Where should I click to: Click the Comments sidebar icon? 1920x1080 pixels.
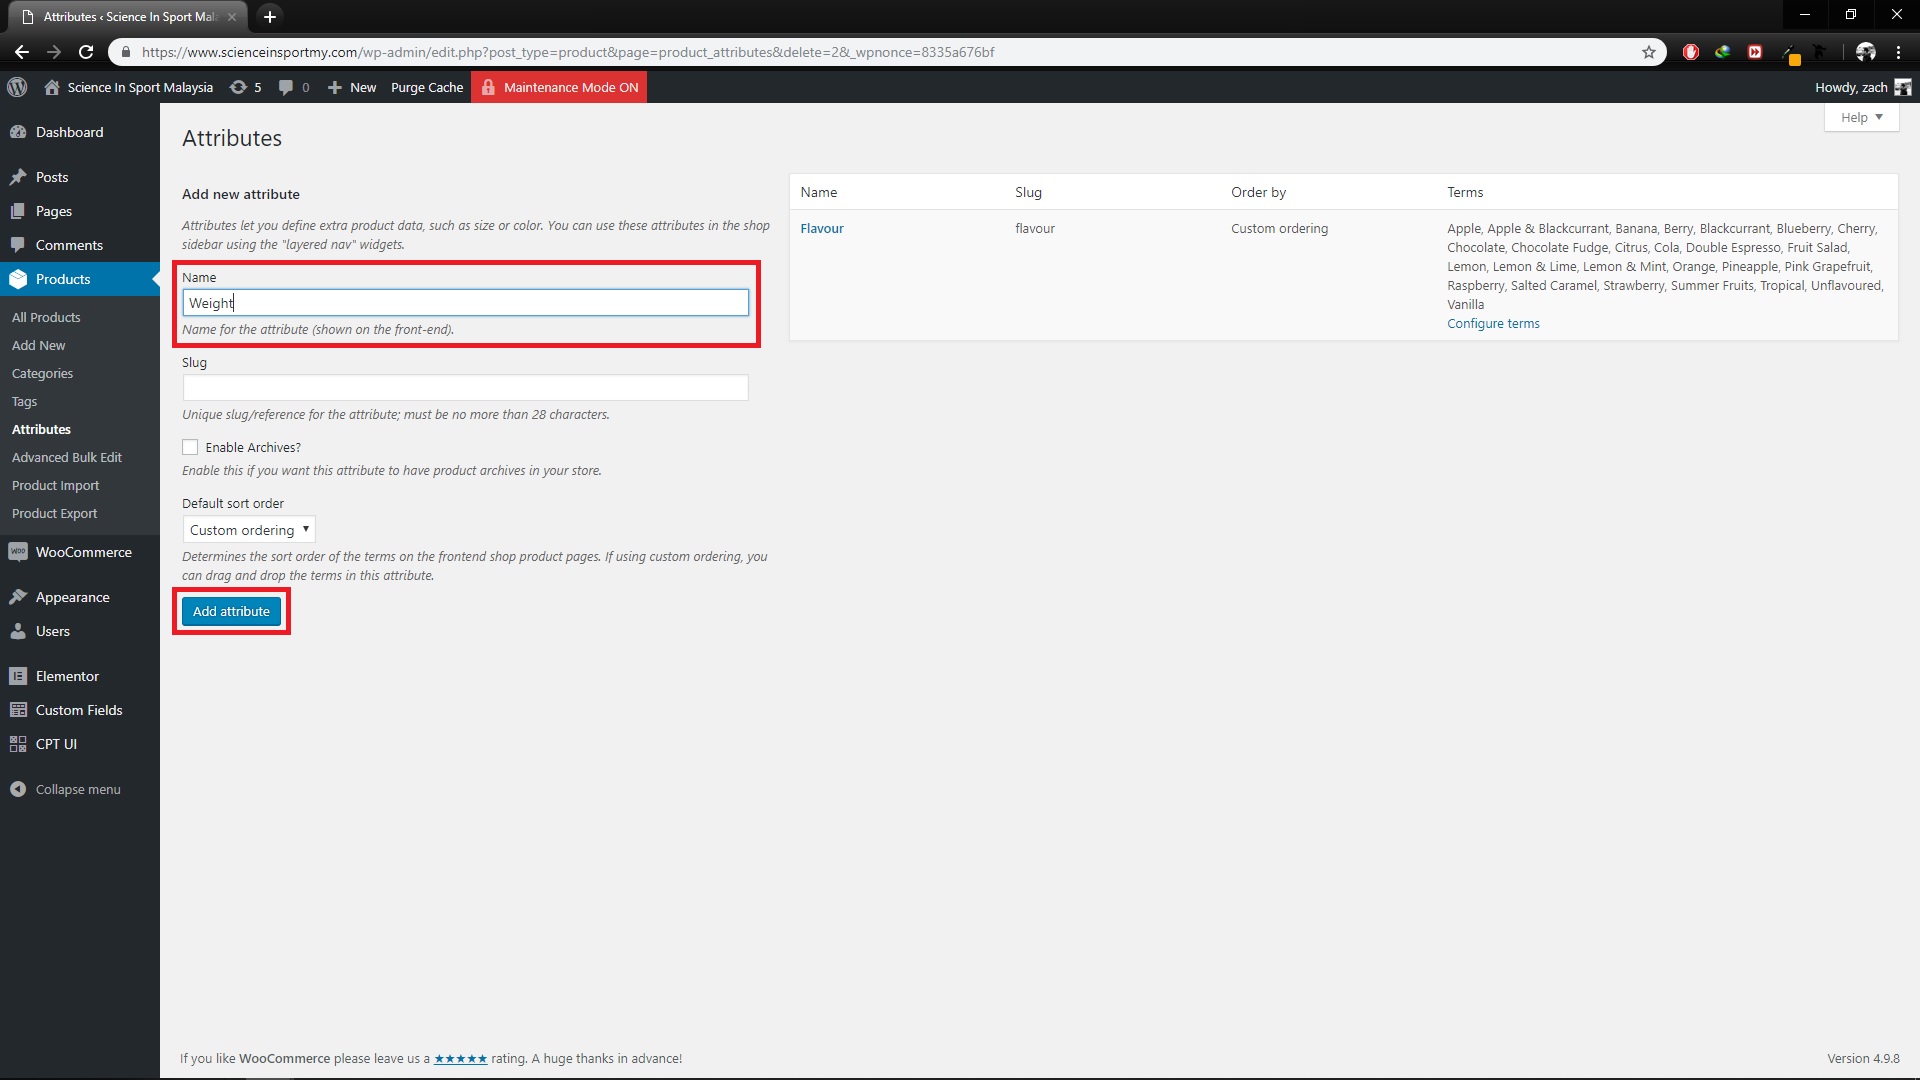[x=18, y=245]
